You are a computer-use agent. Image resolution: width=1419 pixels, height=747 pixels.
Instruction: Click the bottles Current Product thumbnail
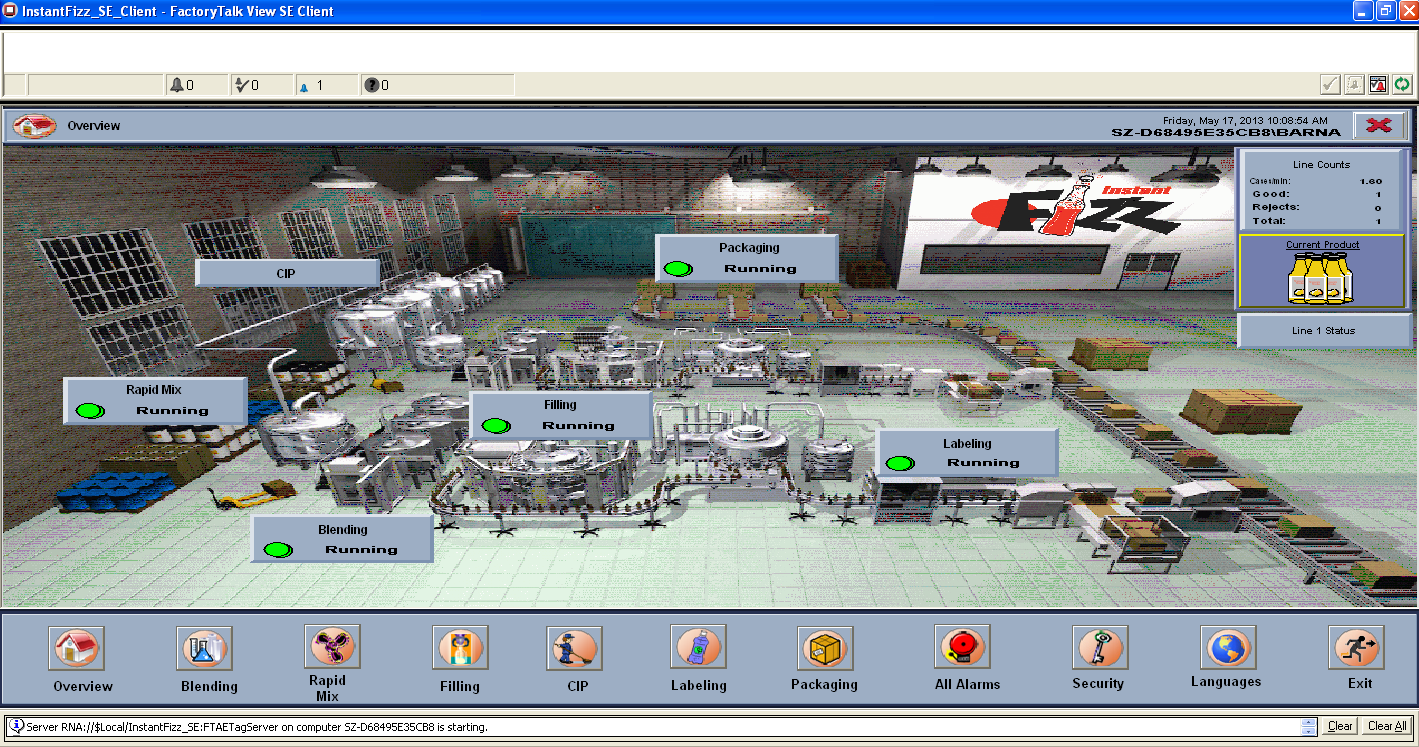(x=1321, y=278)
